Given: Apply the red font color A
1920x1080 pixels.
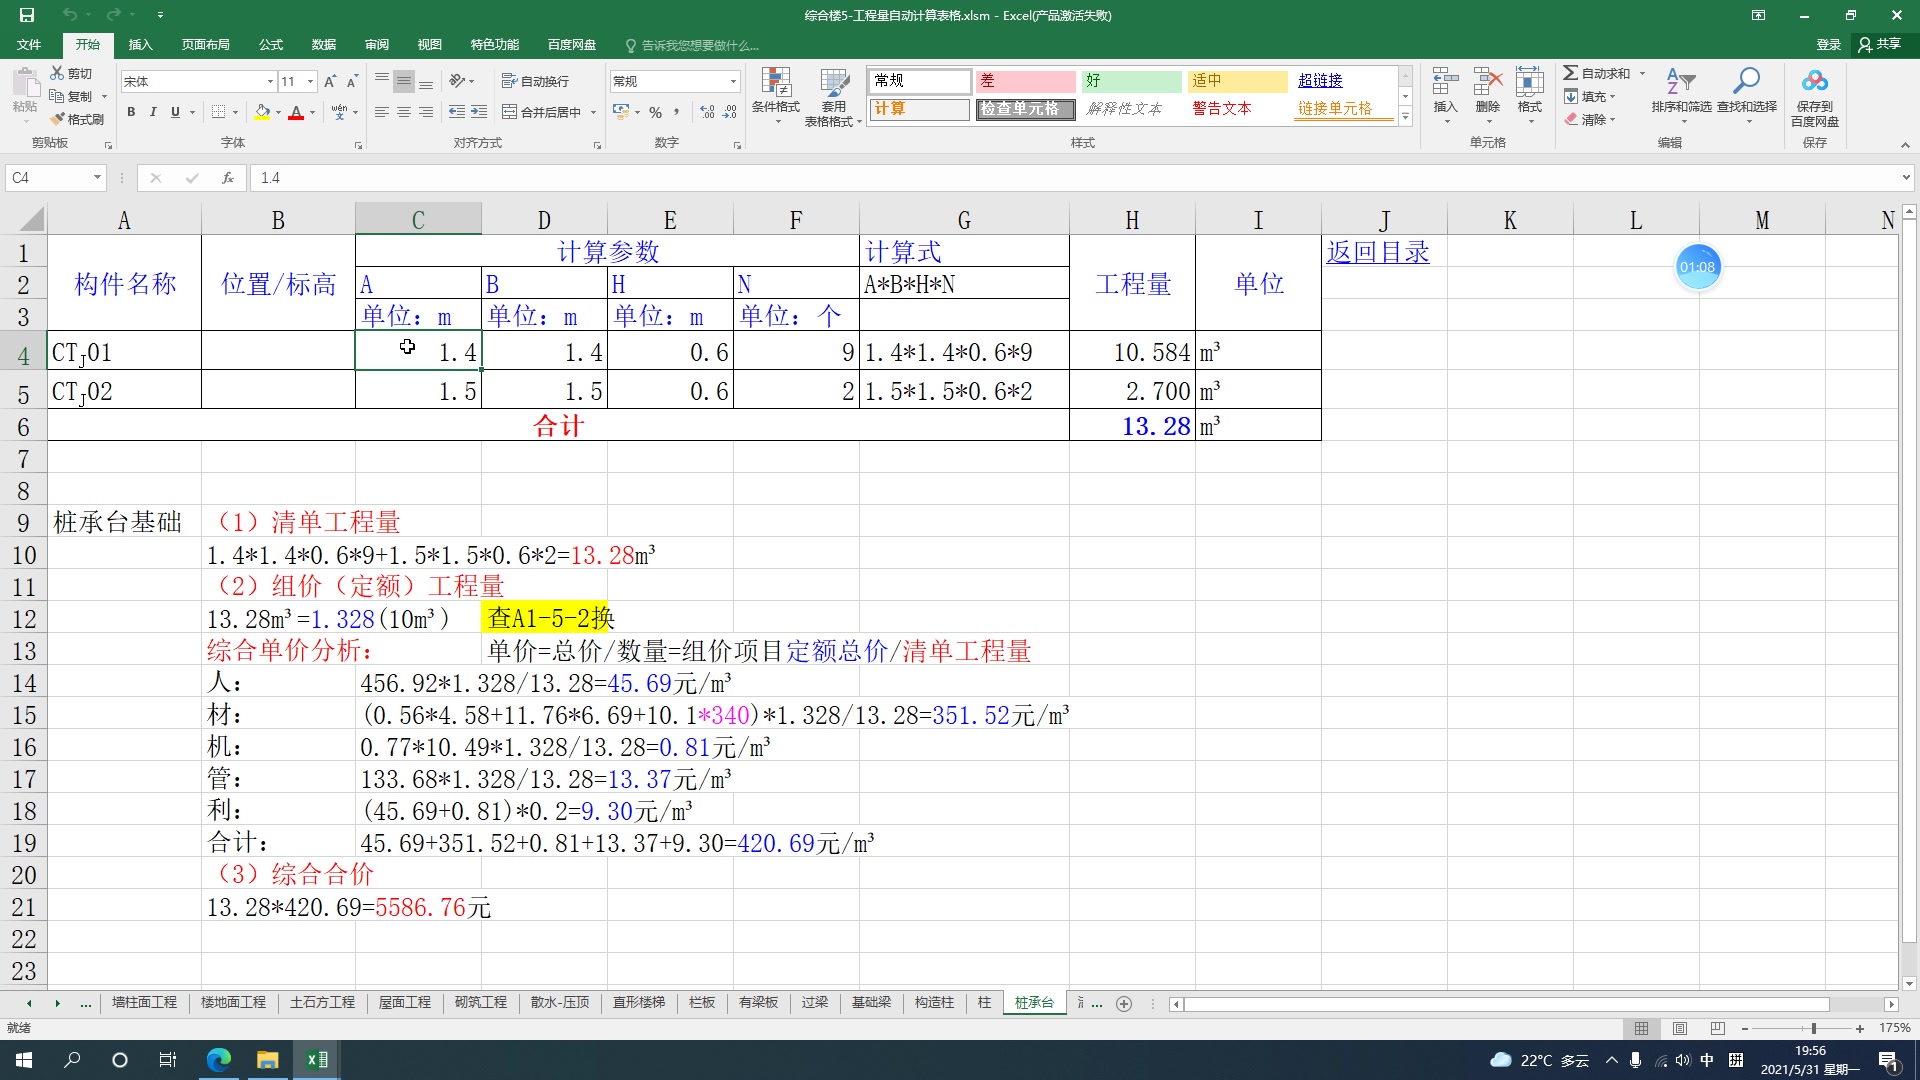Looking at the screenshot, I should point(296,112).
